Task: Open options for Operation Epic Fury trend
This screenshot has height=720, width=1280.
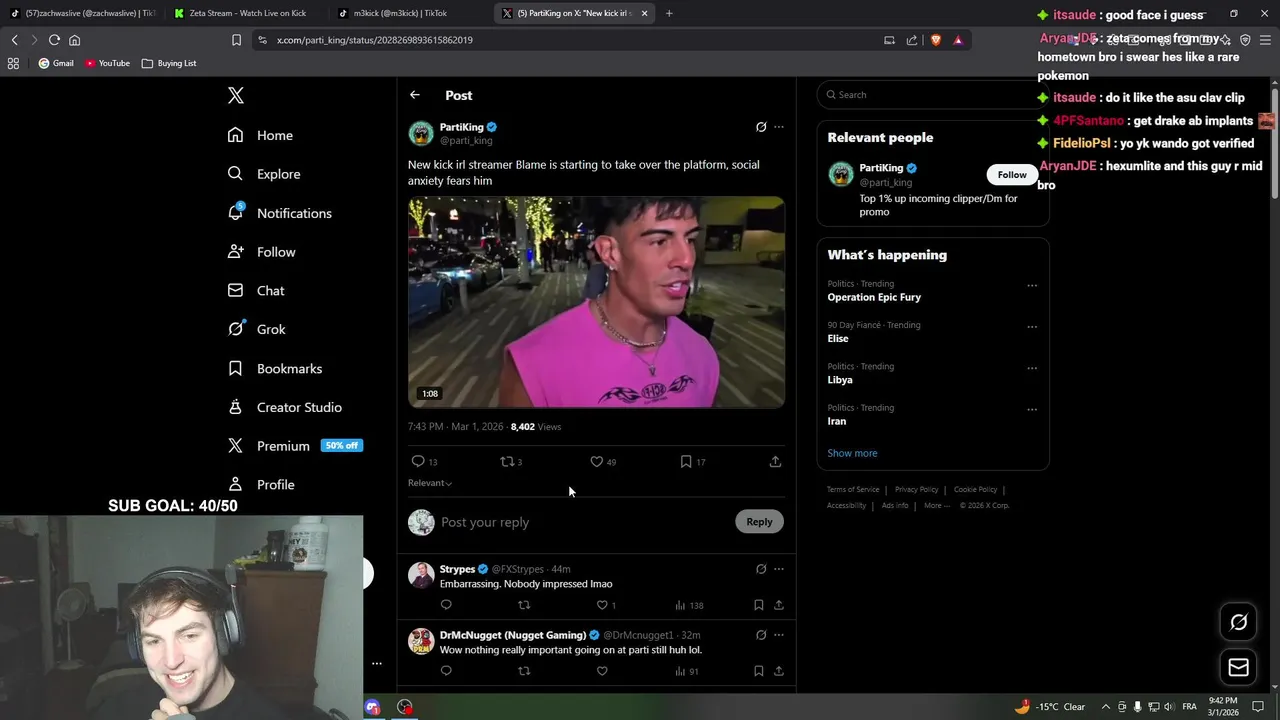Action: [x=1031, y=286]
